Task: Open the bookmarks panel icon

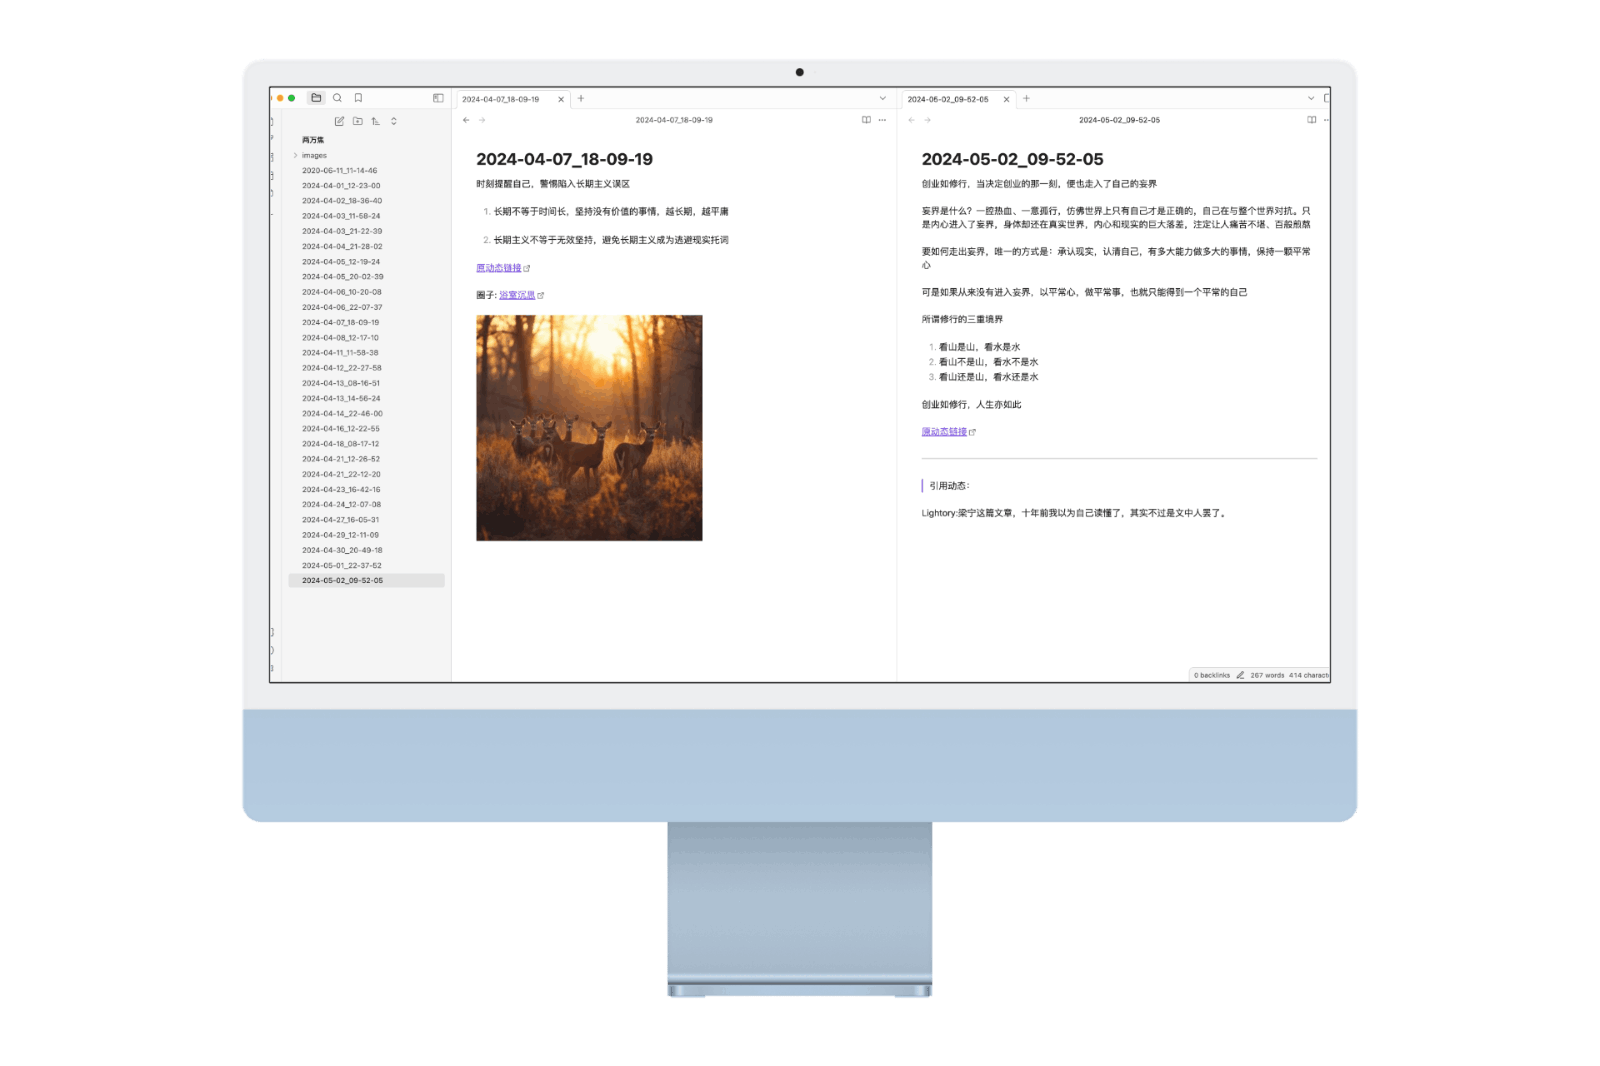Action: 358,98
